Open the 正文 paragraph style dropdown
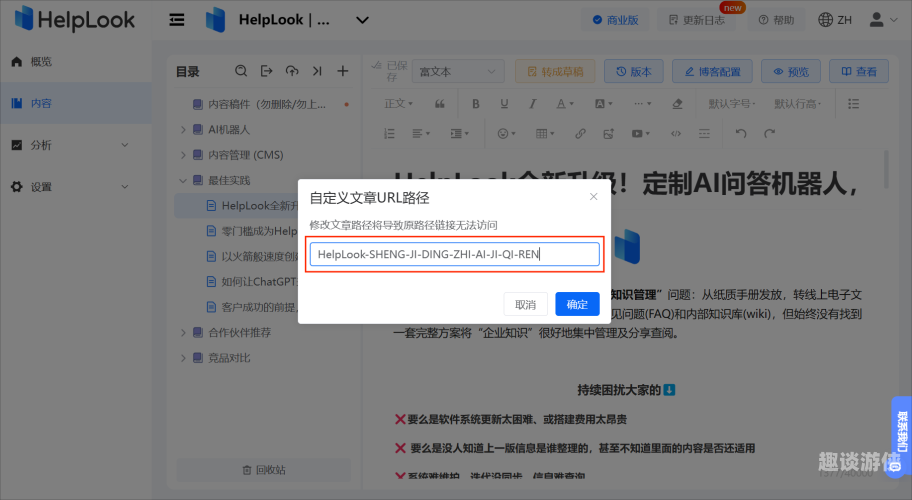The image size is (912, 500). point(398,103)
